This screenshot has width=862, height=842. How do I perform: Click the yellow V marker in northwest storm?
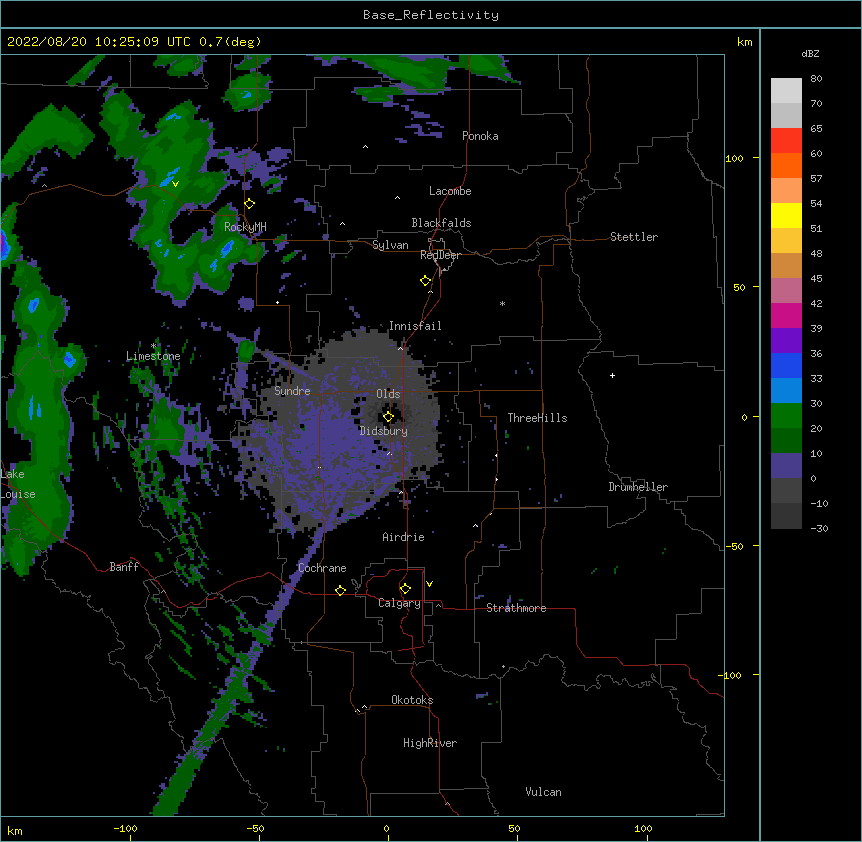[175, 184]
